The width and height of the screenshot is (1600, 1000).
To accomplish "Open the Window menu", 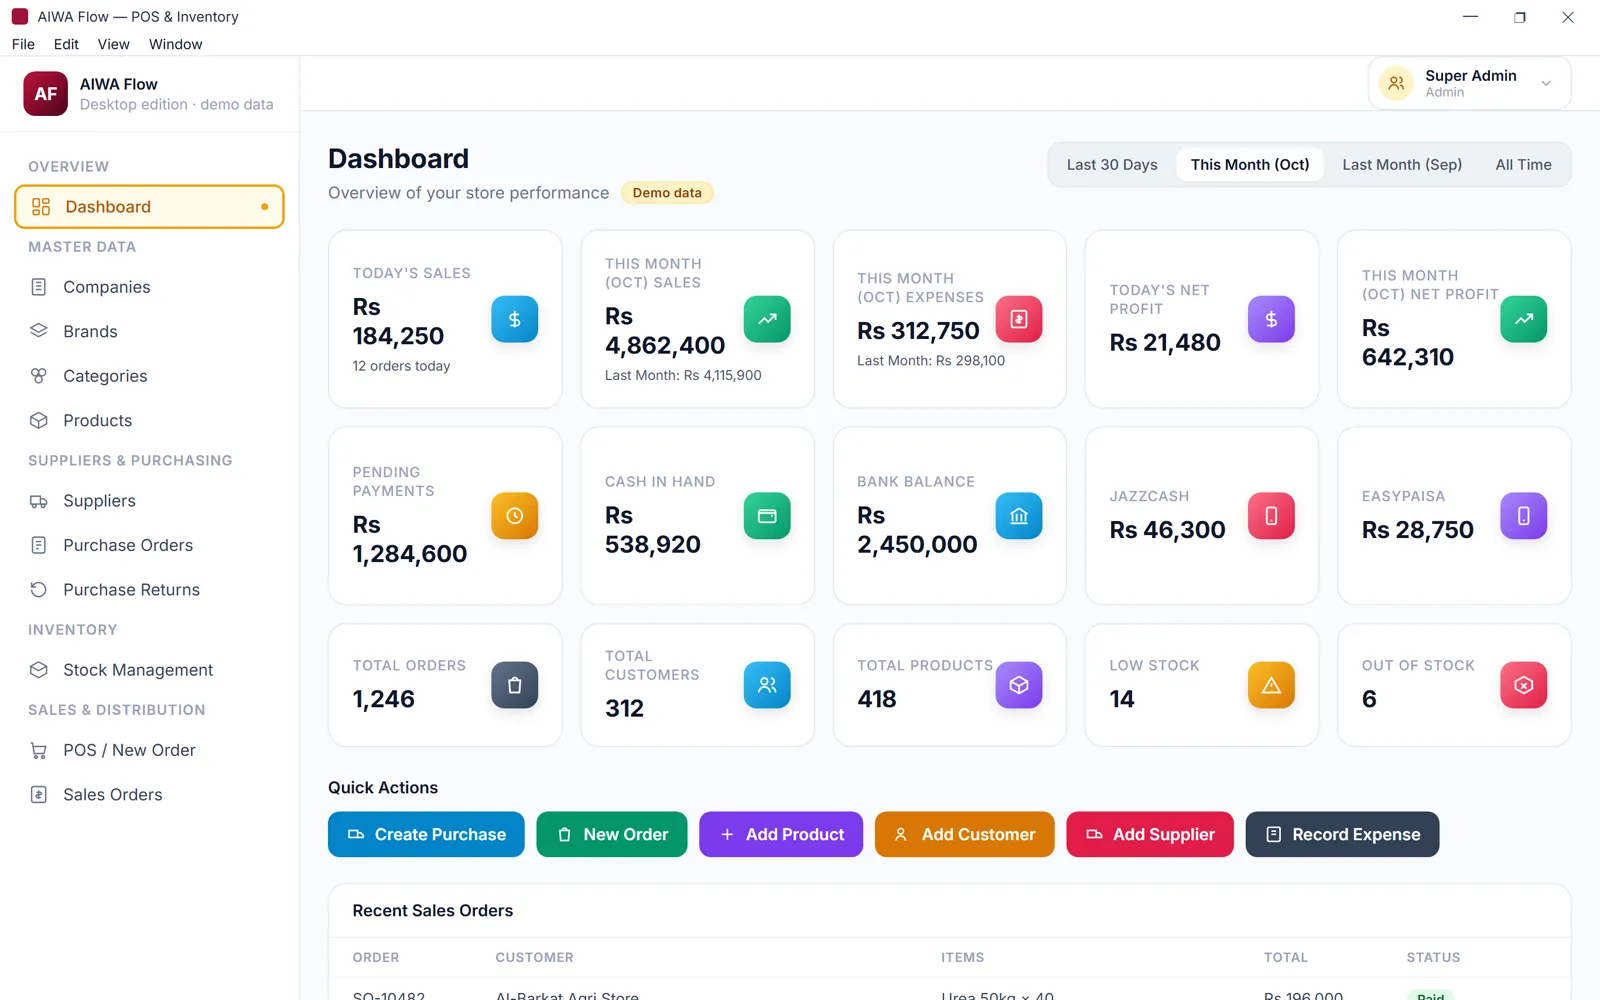I will click(175, 44).
